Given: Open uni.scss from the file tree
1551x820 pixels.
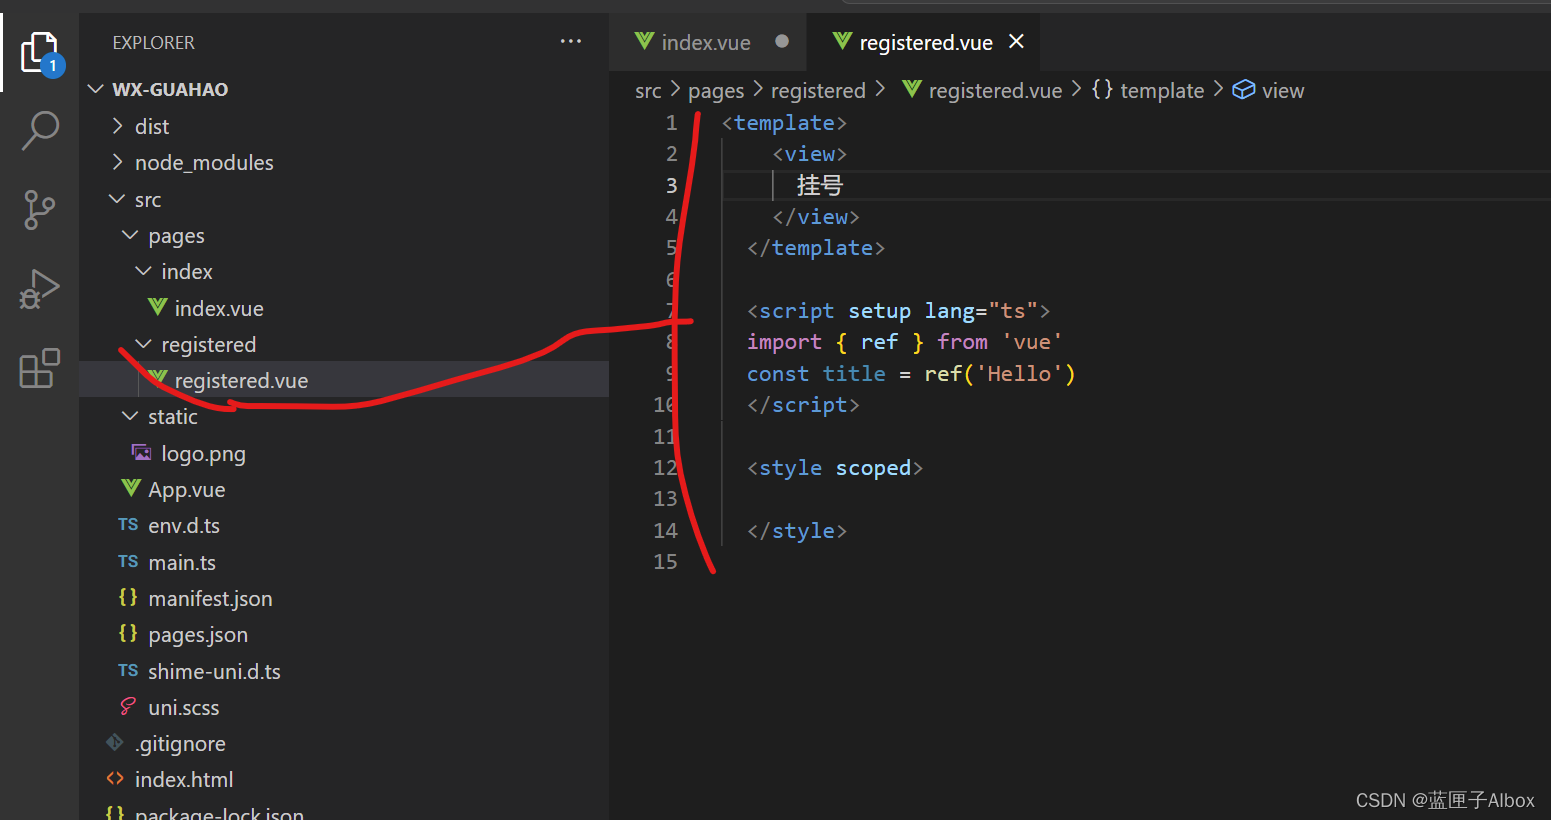Looking at the screenshot, I should tap(184, 707).
